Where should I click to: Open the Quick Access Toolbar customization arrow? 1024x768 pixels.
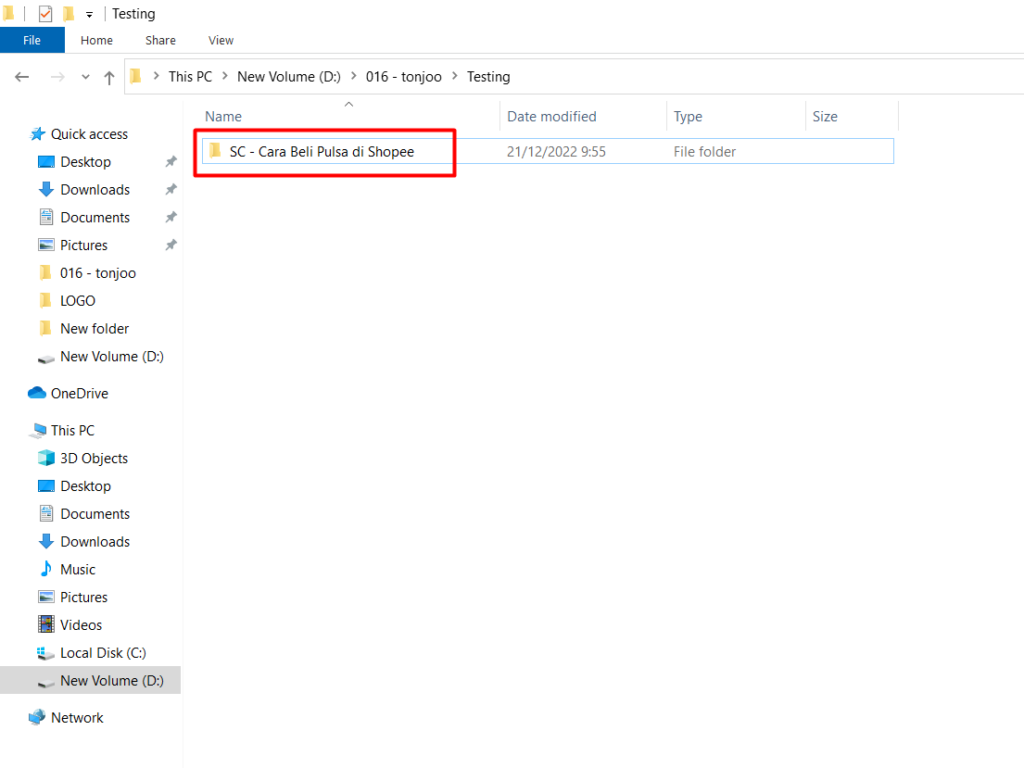pos(87,13)
